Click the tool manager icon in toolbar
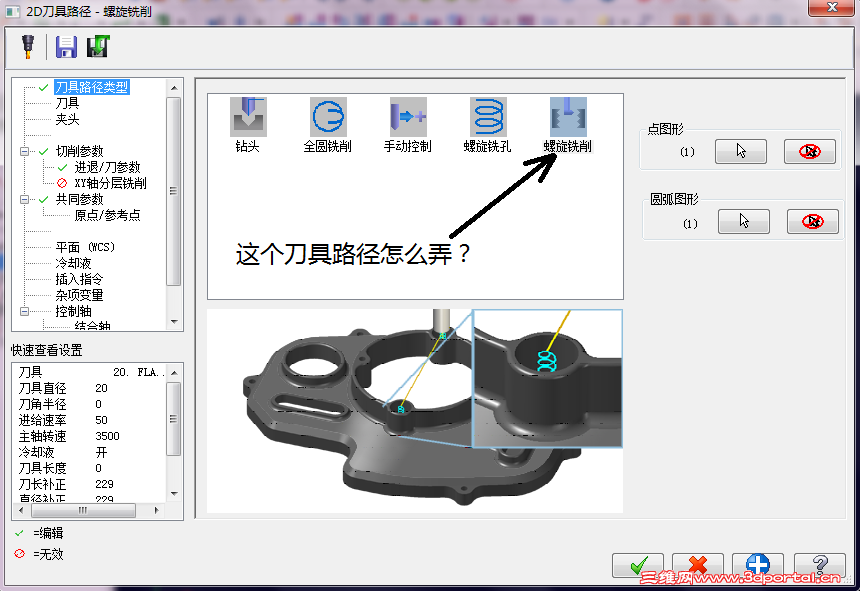860x591 pixels. pyautogui.click(x=27, y=47)
